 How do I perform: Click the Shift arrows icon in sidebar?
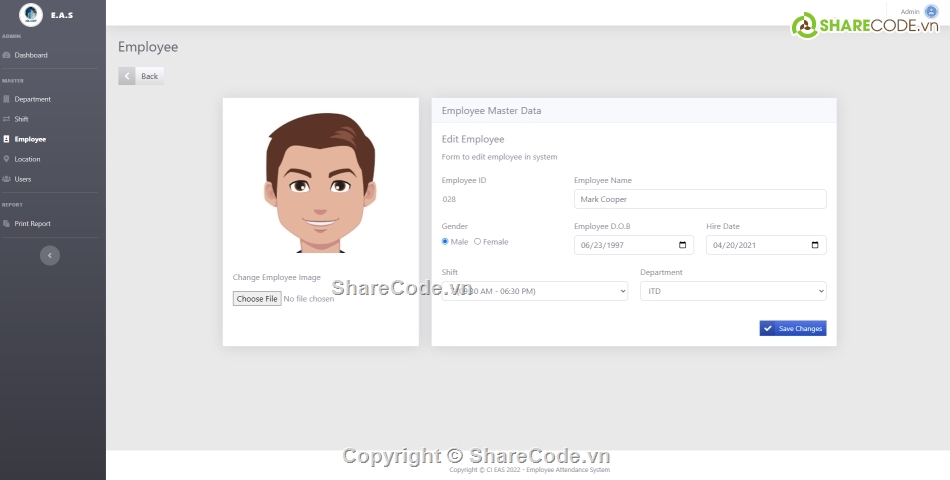(x=7, y=119)
